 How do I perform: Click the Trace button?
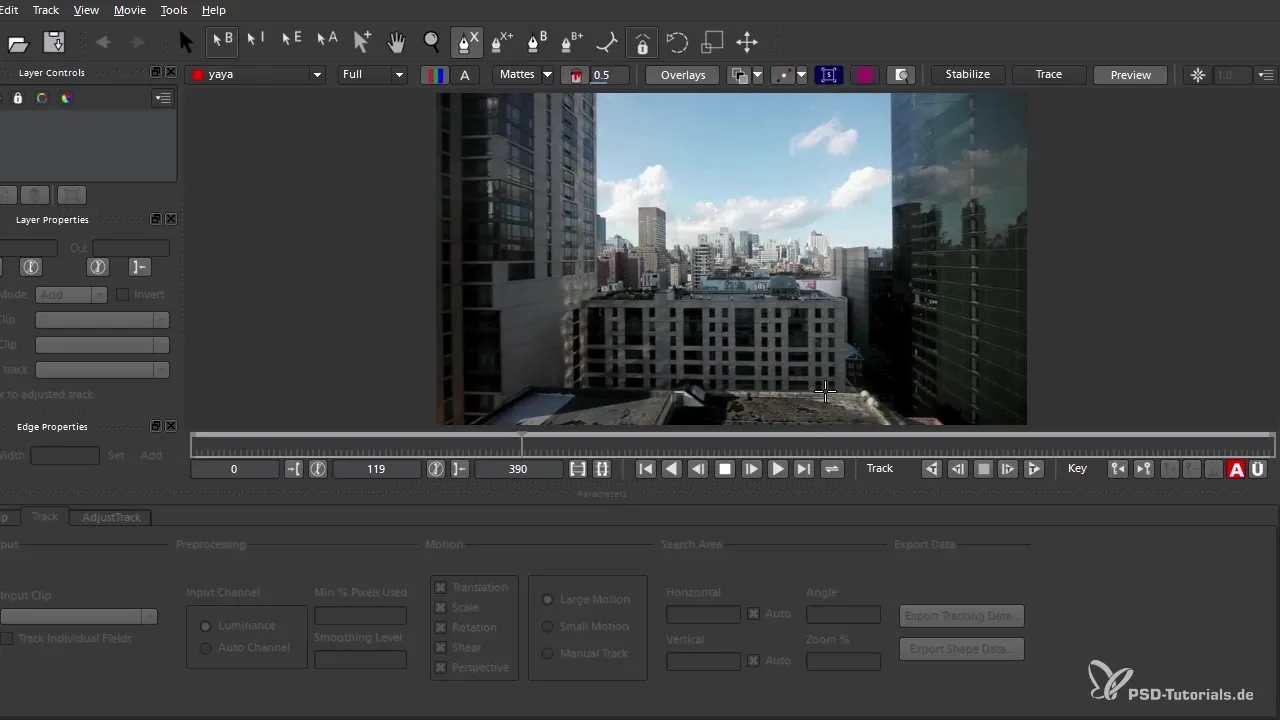[x=1049, y=75]
